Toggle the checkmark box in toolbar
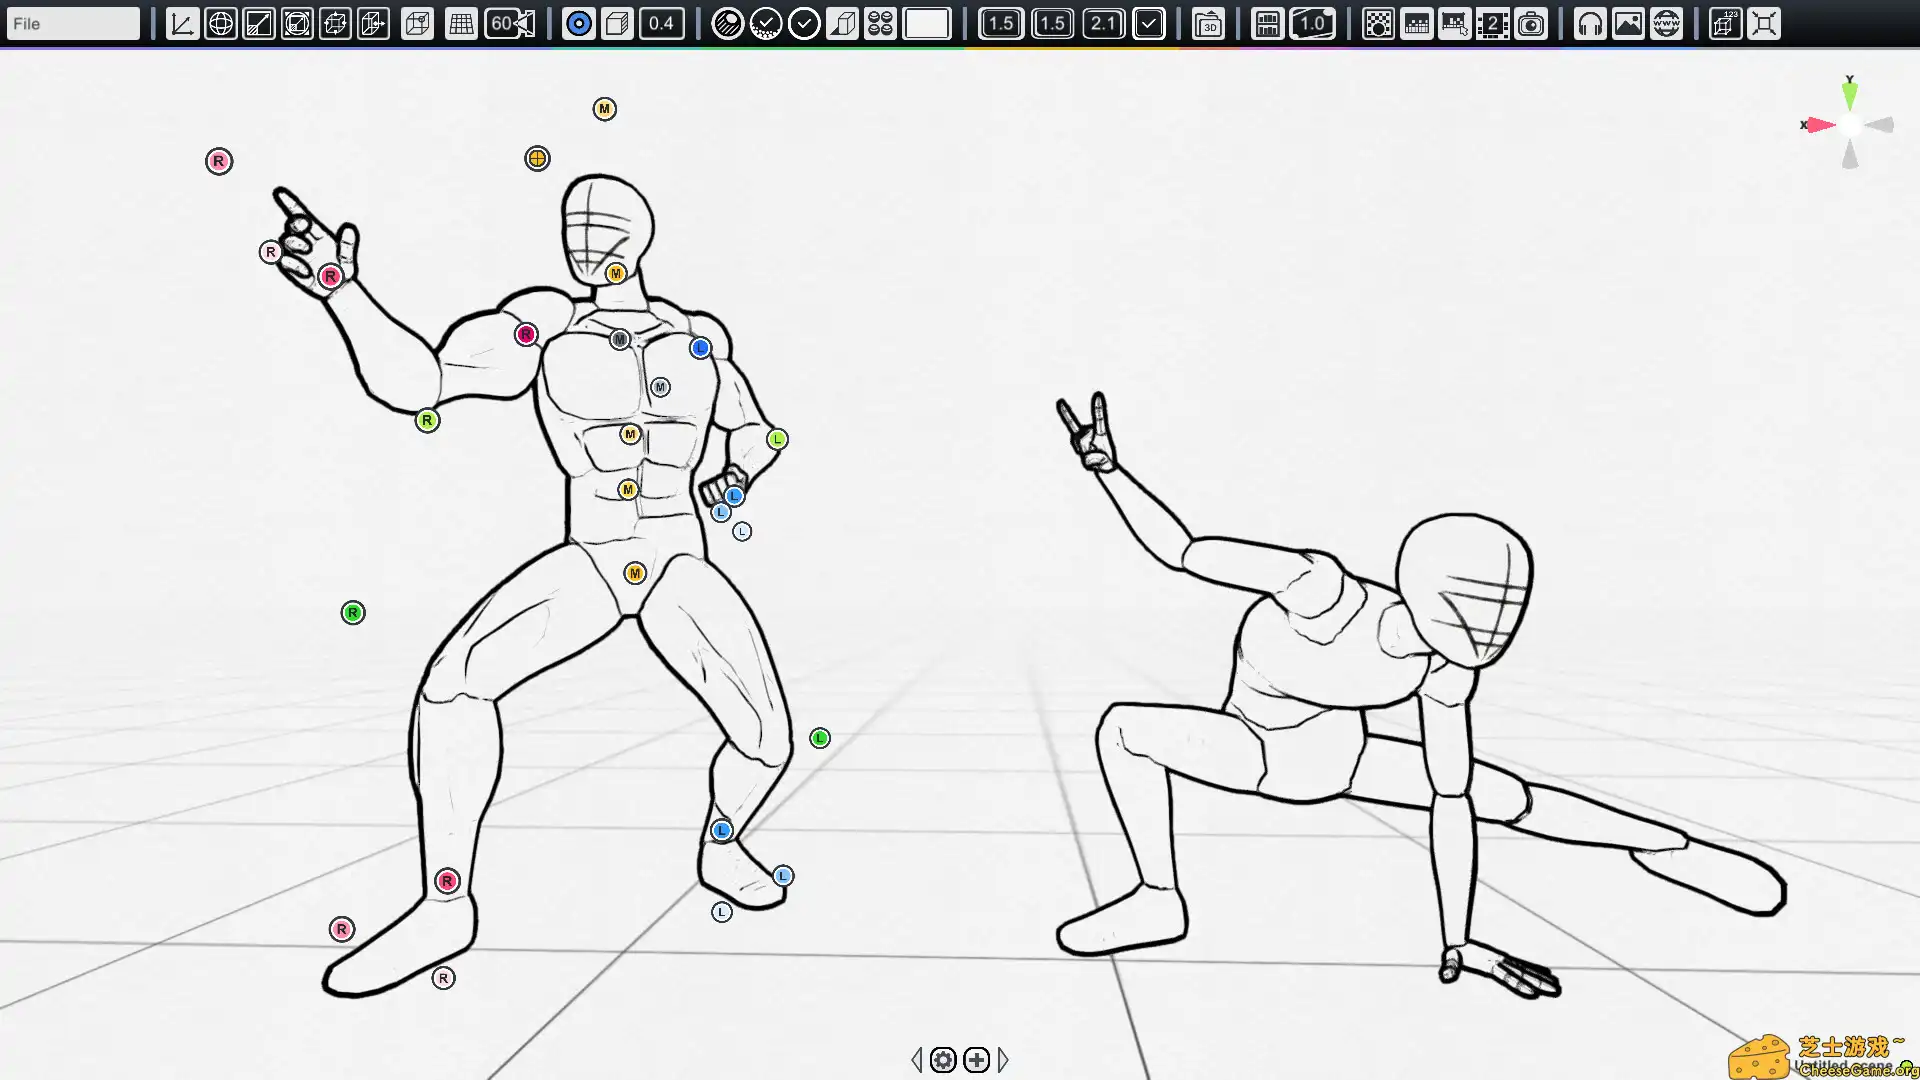The height and width of the screenshot is (1080, 1920). pos(1149,24)
